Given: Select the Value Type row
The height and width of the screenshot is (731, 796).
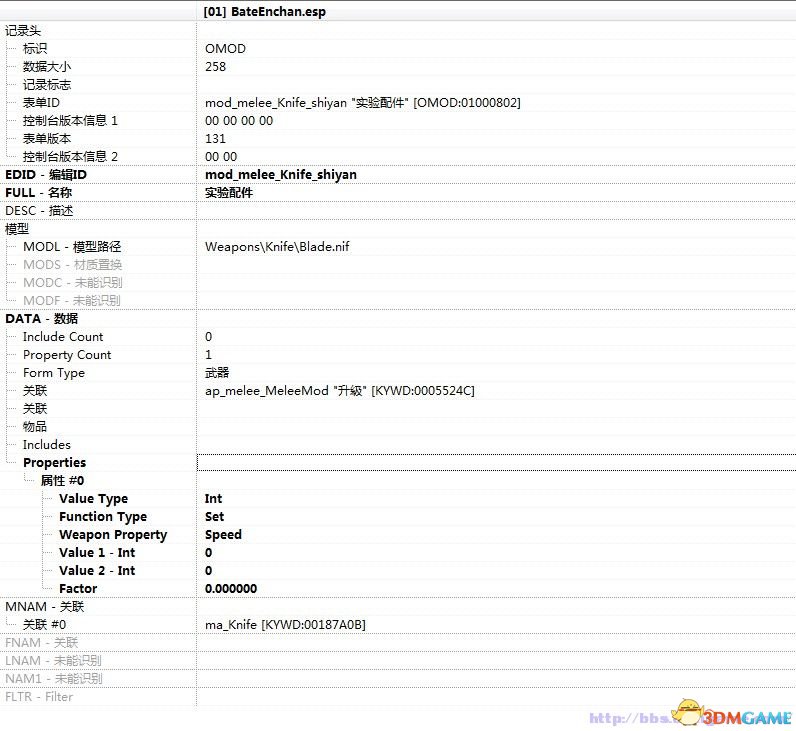Looking at the screenshot, I should [x=93, y=499].
